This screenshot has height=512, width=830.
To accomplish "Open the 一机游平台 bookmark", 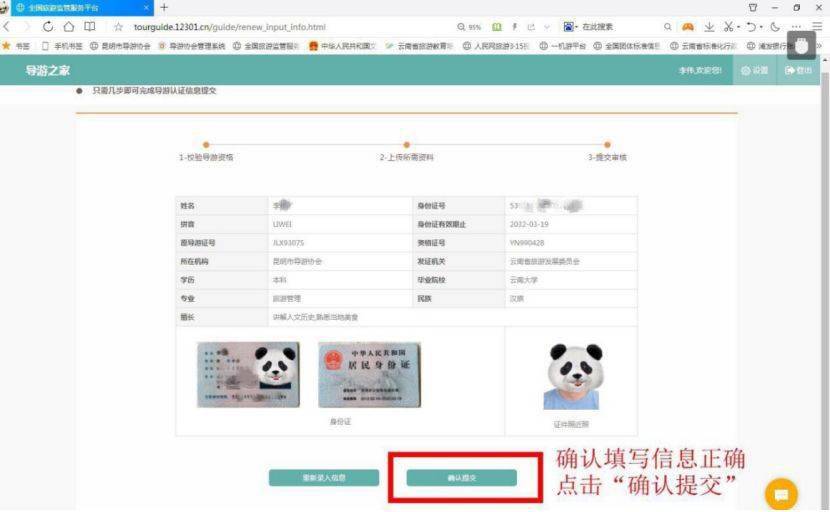I will (x=562, y=46).
